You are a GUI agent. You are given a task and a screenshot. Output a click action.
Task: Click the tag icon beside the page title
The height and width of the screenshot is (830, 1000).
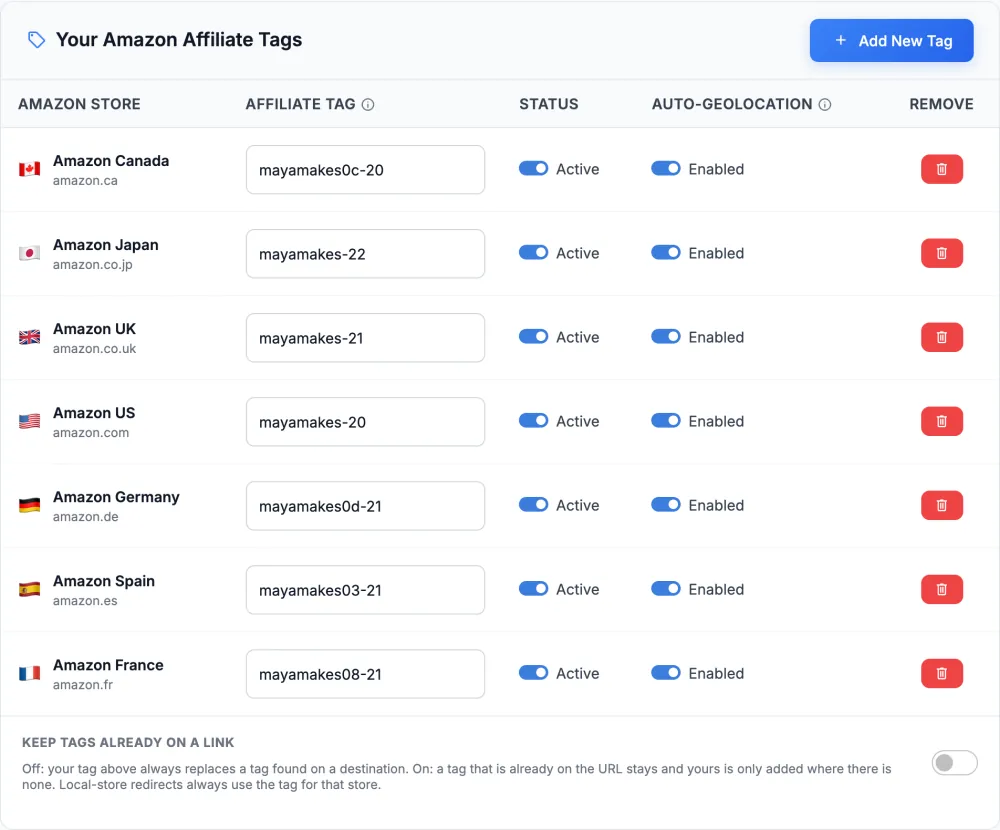tap(36, 40)
